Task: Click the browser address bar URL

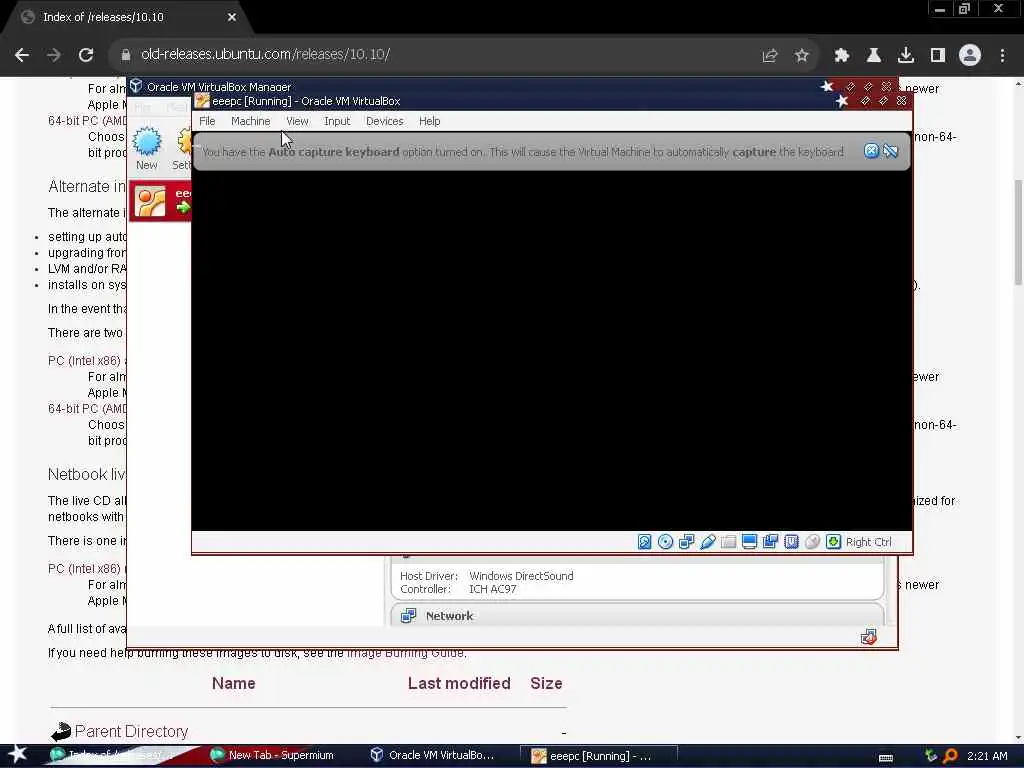Action: point(265,54)
